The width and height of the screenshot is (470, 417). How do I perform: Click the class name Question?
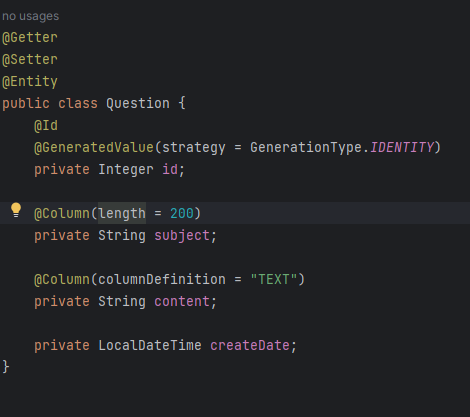click(x=138, y=104)
